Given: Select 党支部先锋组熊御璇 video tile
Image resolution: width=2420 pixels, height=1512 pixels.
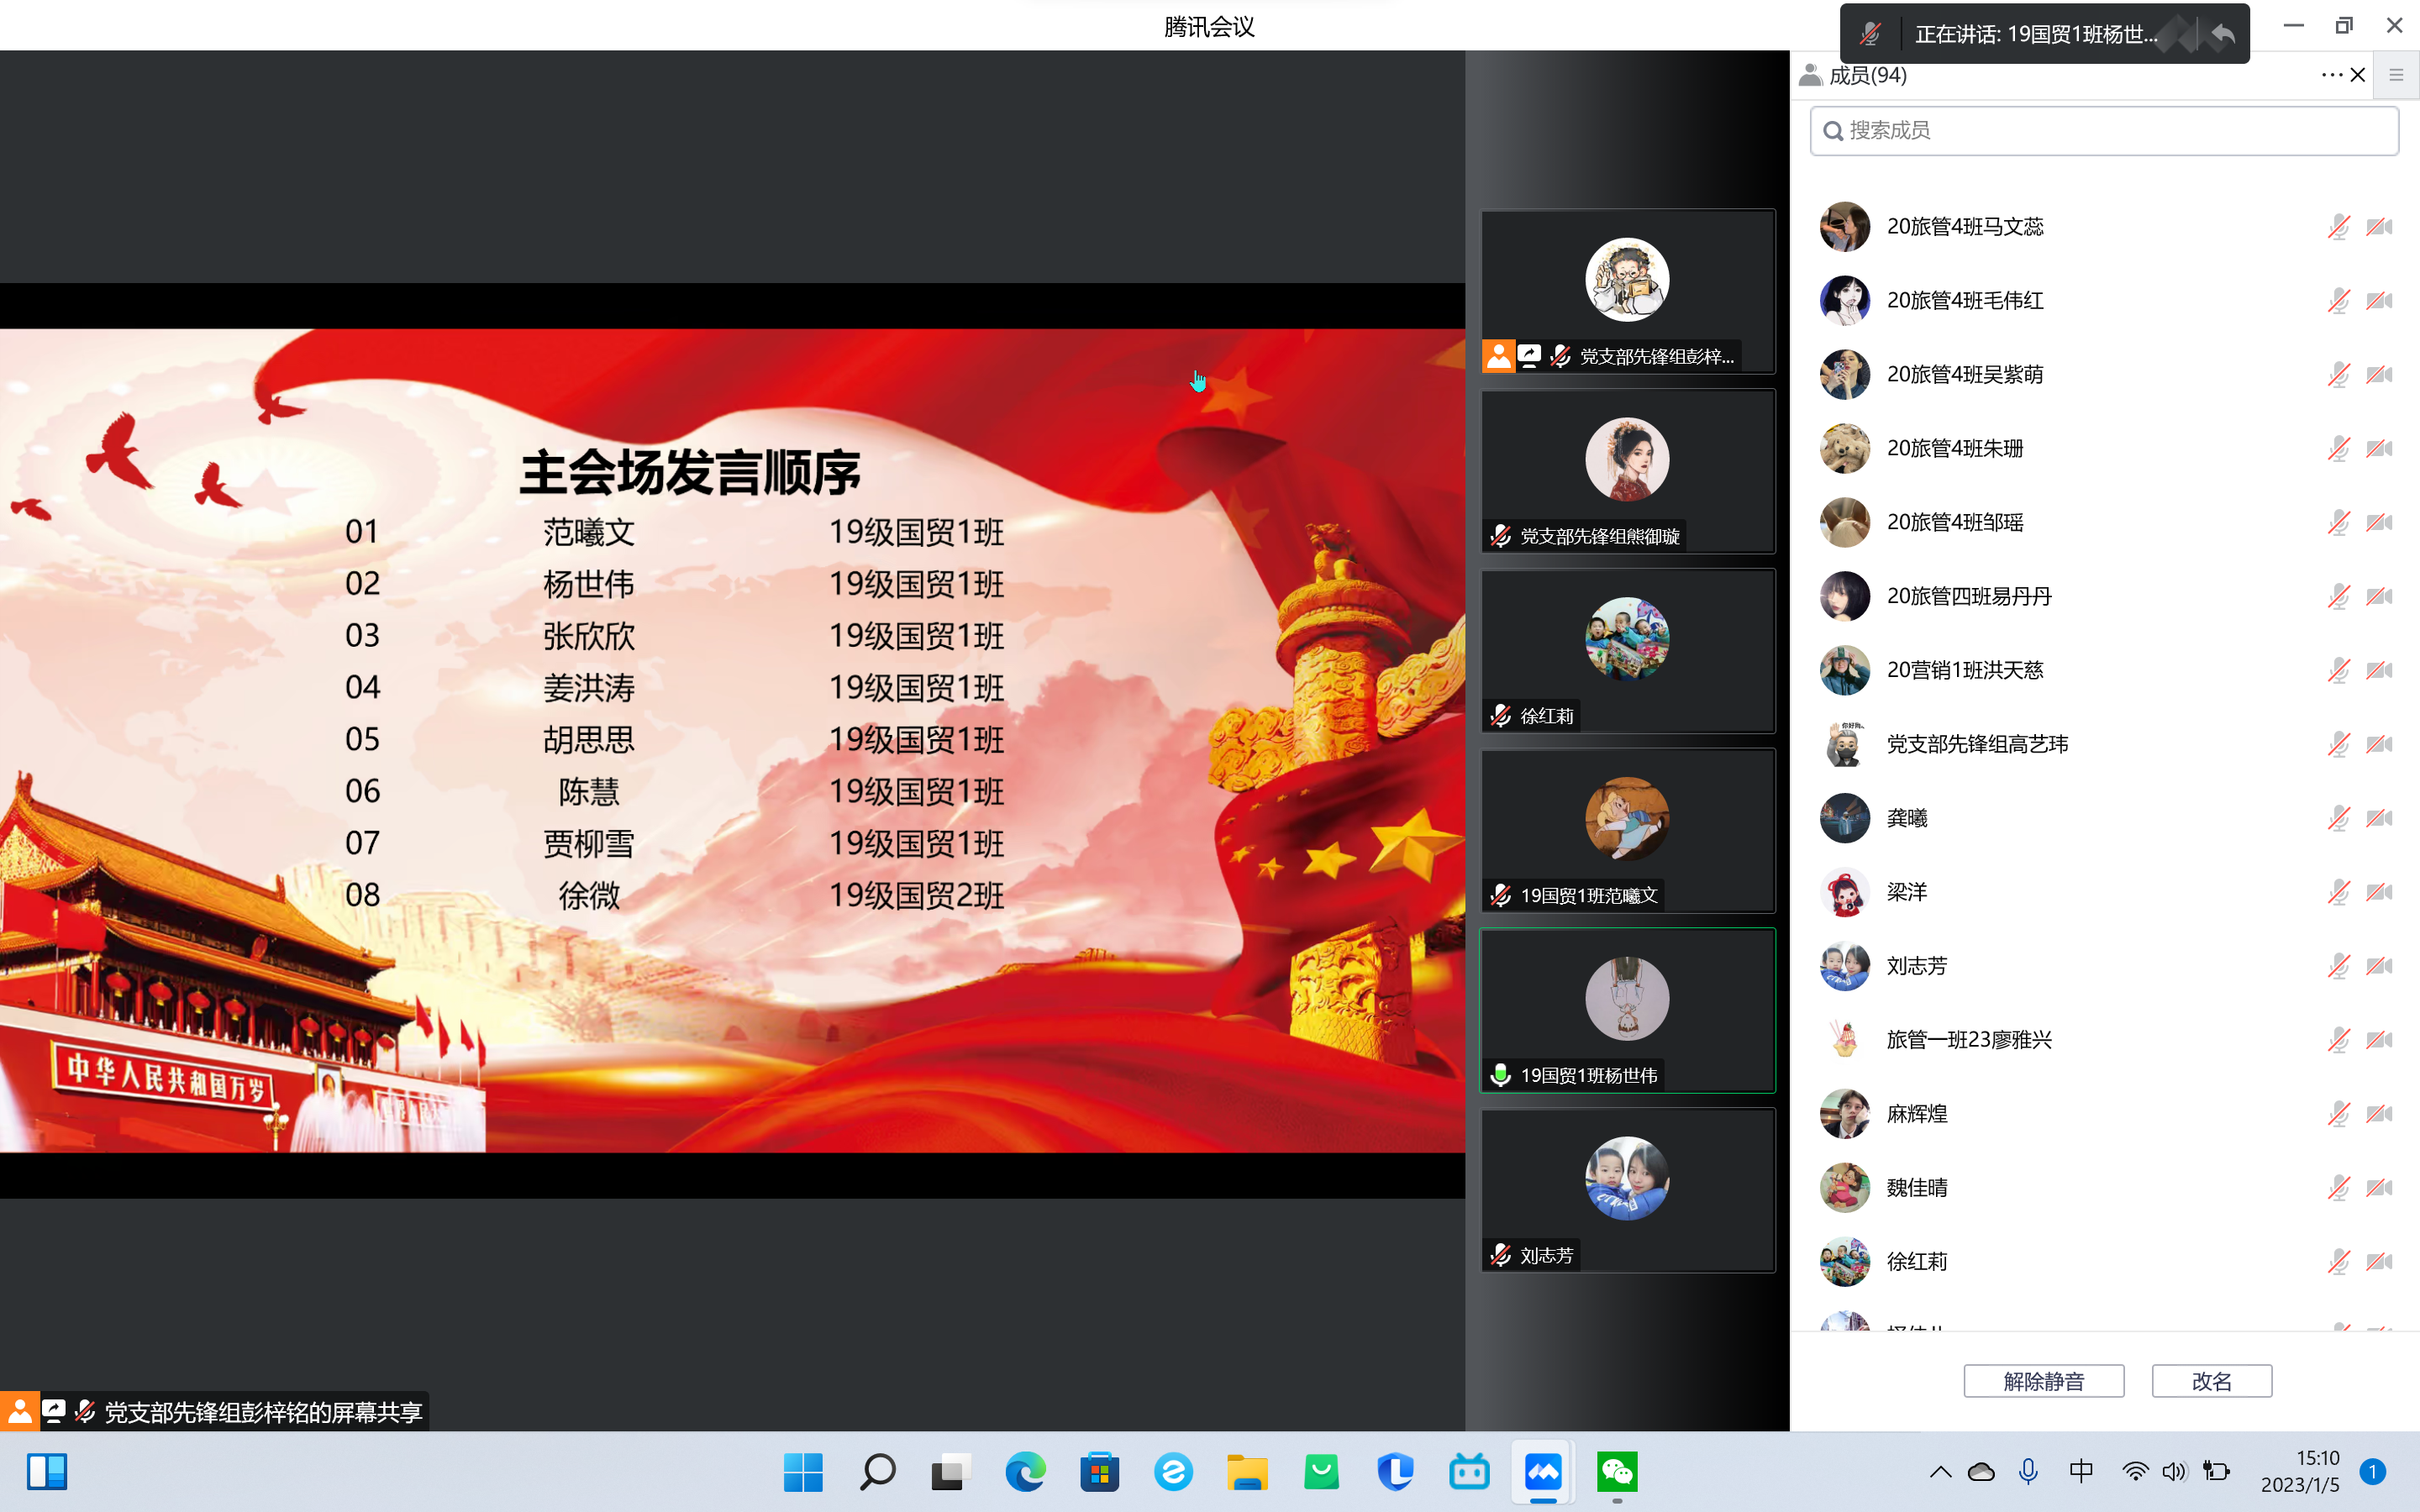Looking at the screenshot, I should [1627, 470].
